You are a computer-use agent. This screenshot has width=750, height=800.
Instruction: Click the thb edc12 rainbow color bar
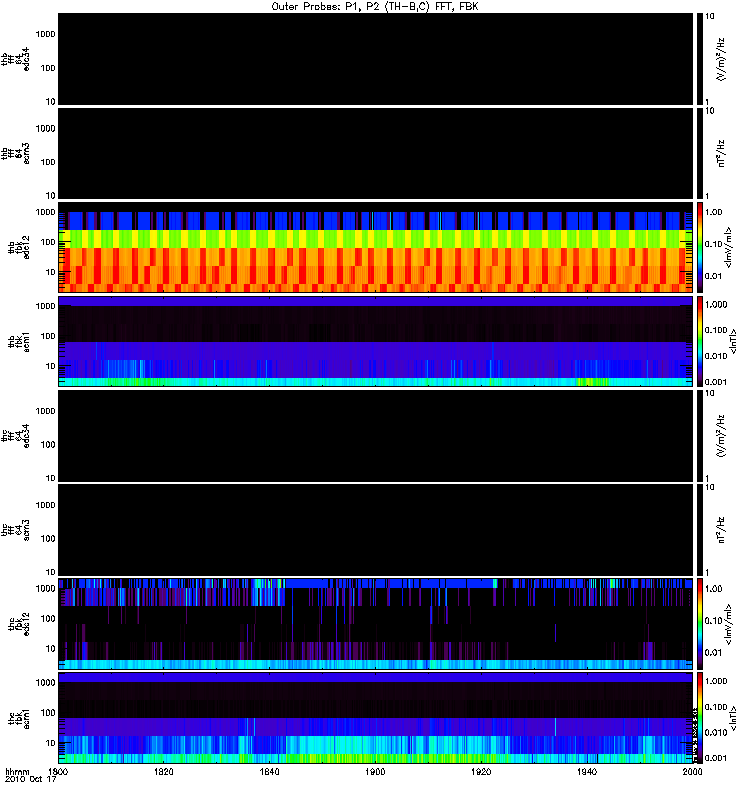pyautogui.click(x=700, y=247)
